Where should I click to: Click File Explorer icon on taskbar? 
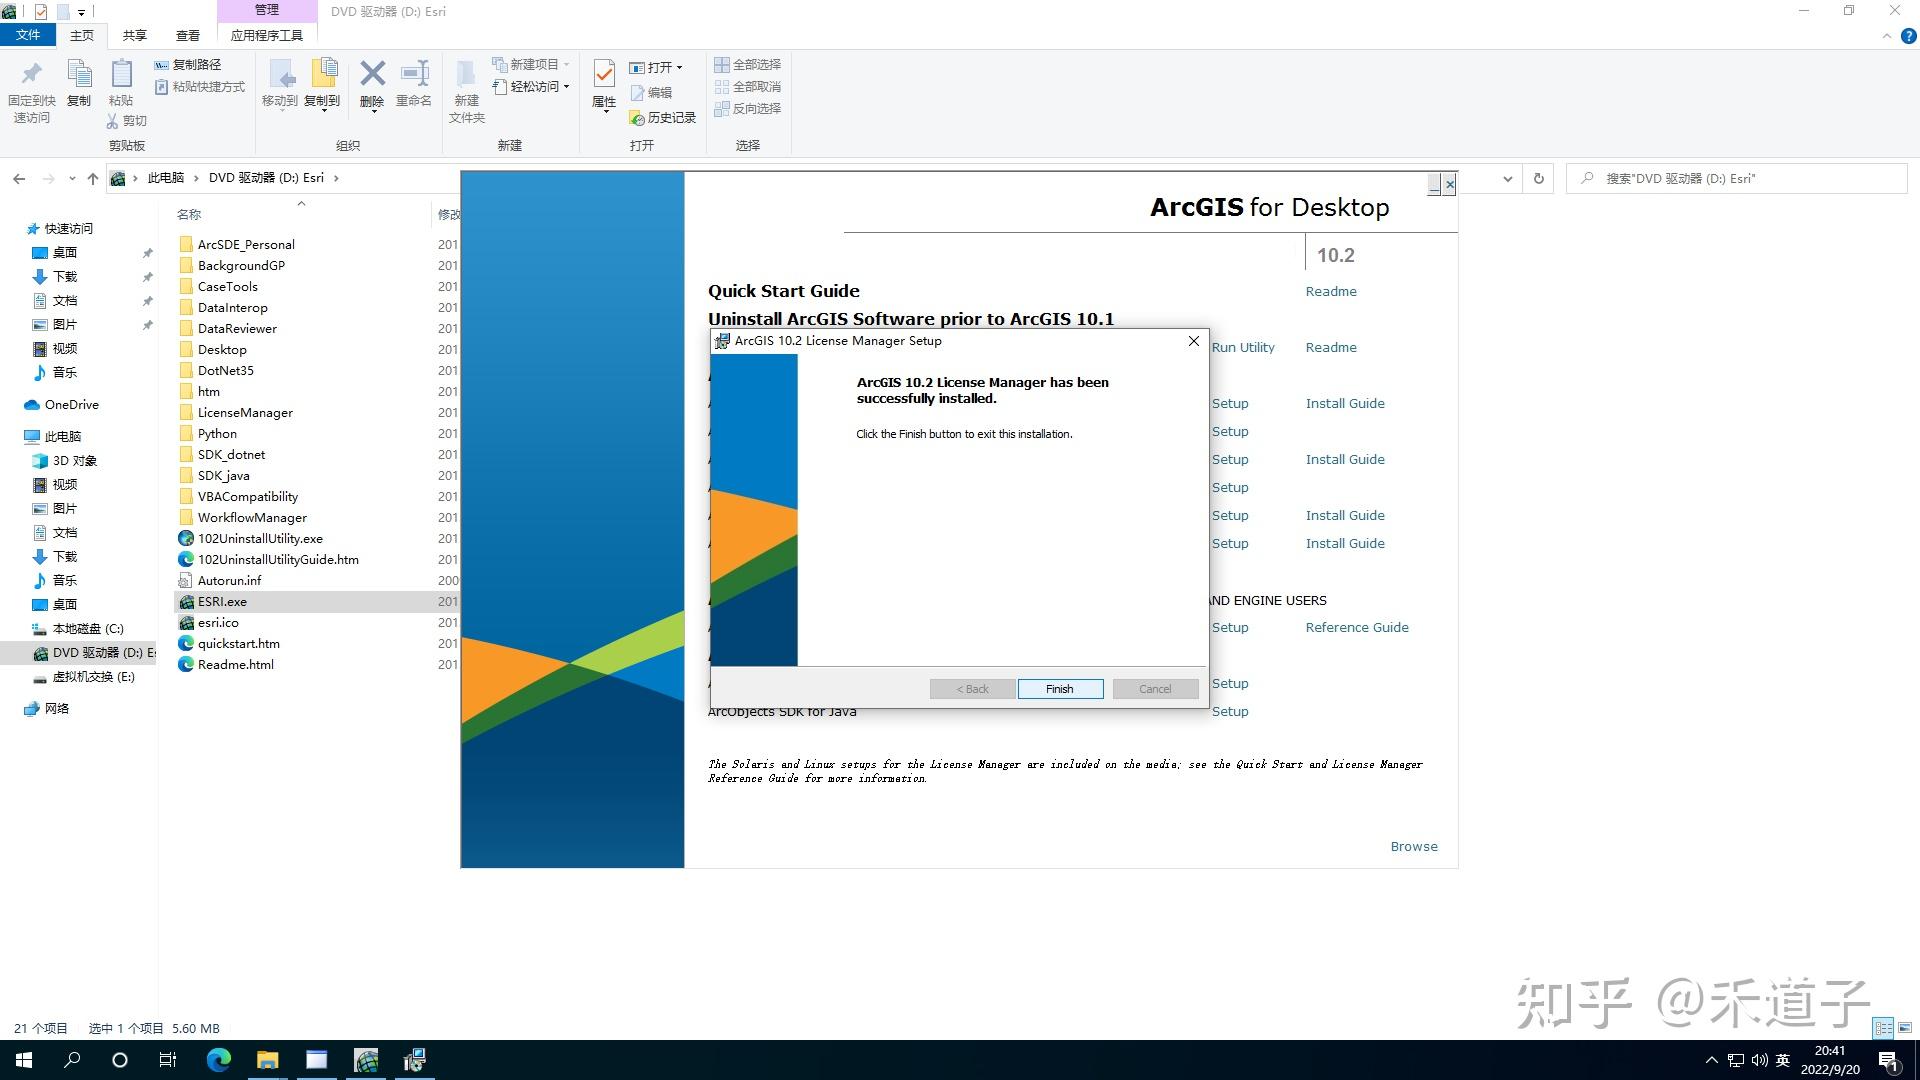[267, 1060]
